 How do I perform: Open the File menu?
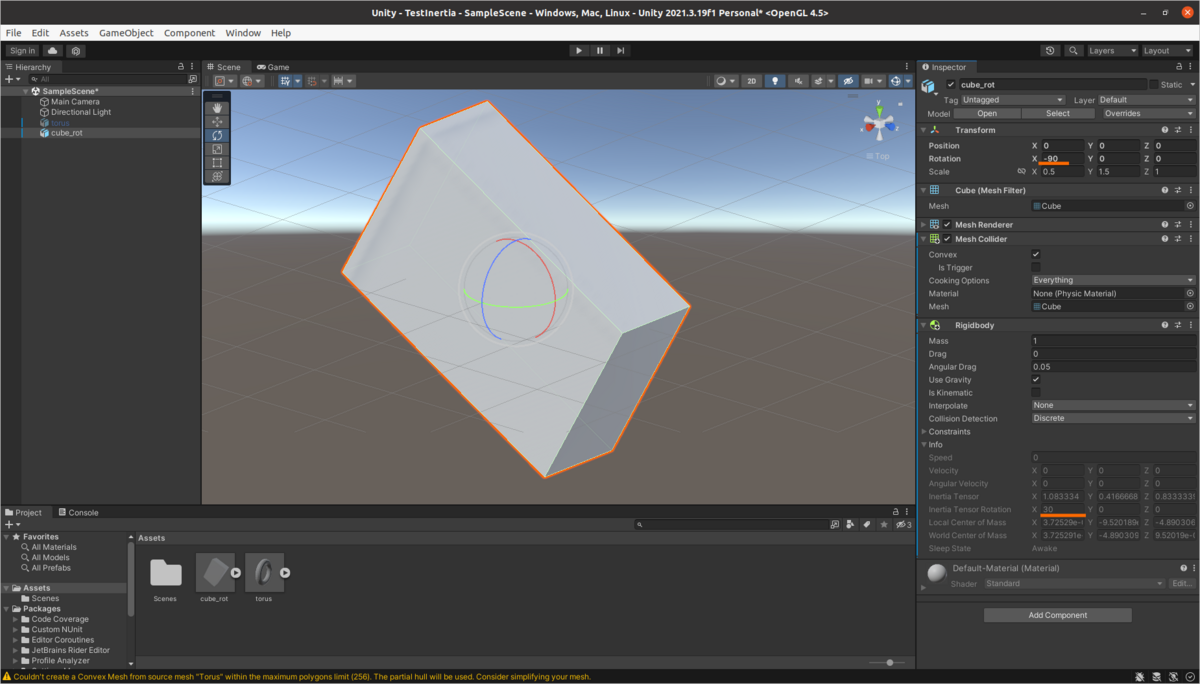(x=14, y=33)
